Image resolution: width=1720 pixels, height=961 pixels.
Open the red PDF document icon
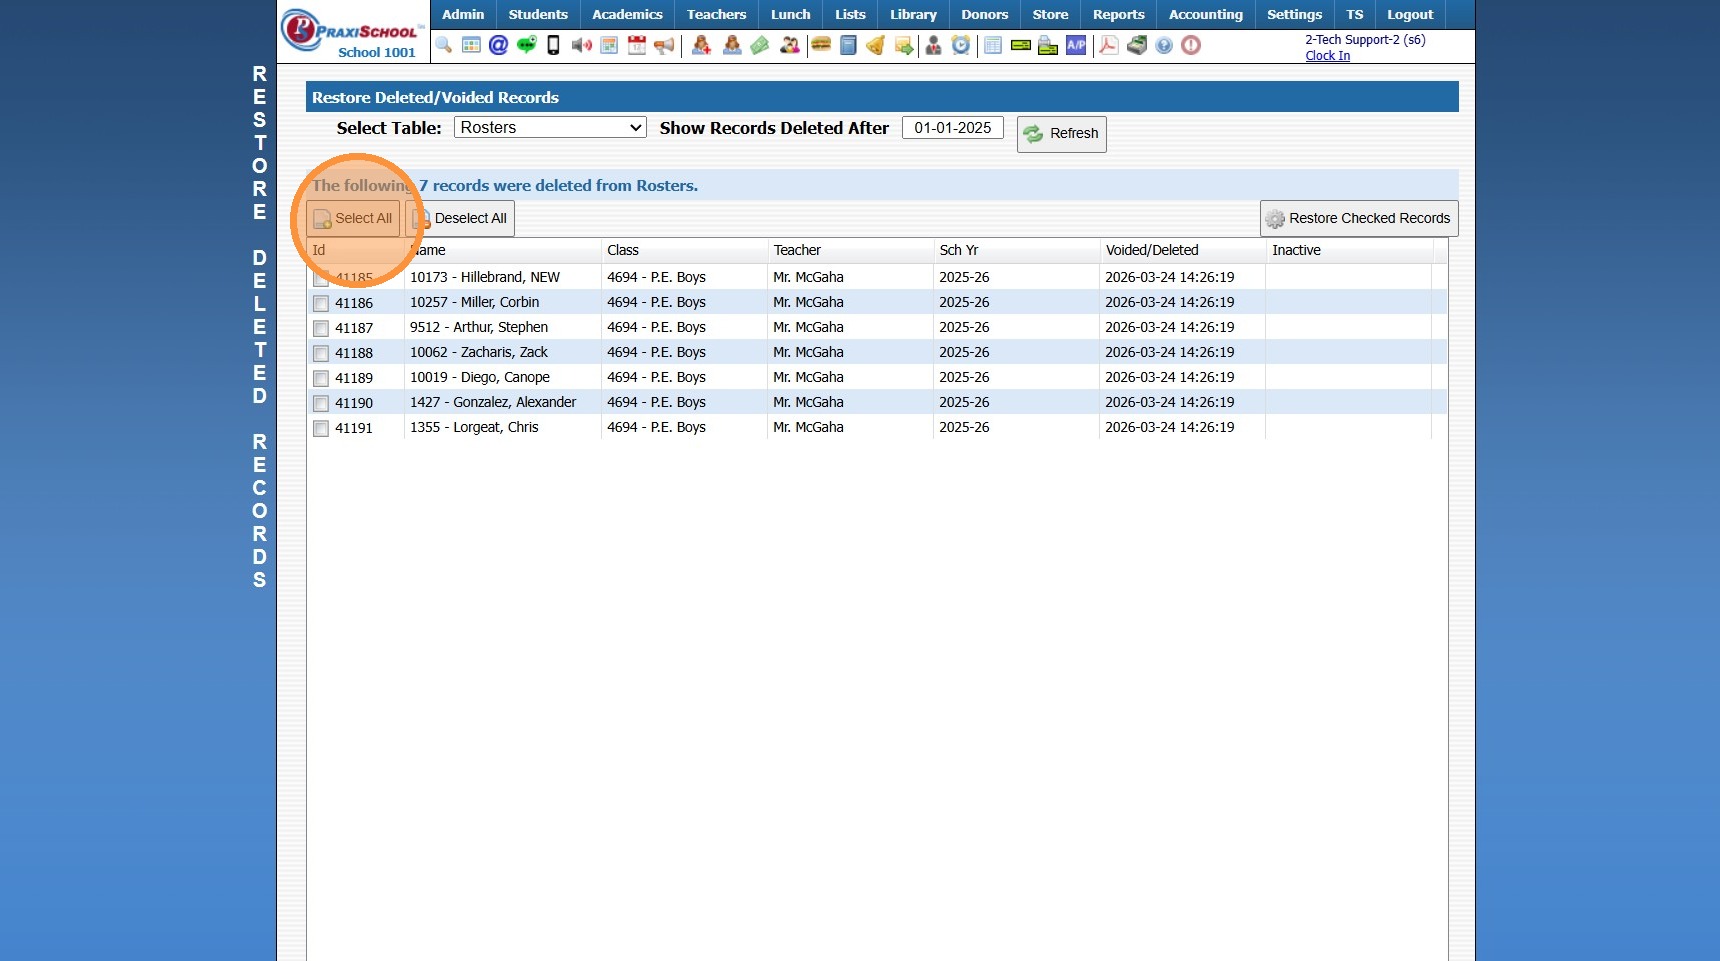click(x=1108, y=45)
